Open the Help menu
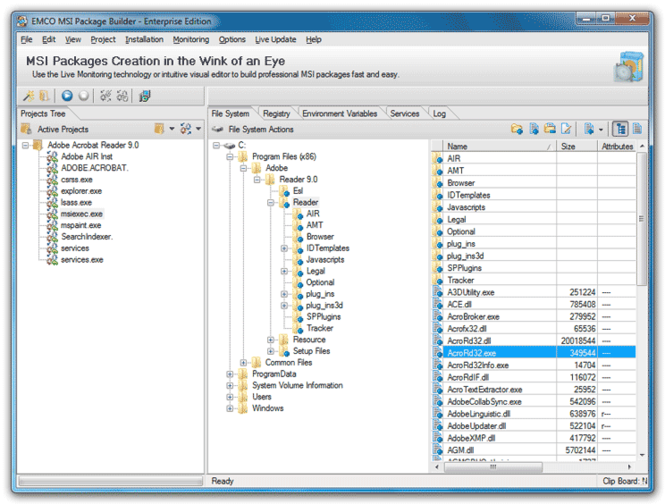Screen dimensions: 665x504 [x=313, y=39]
